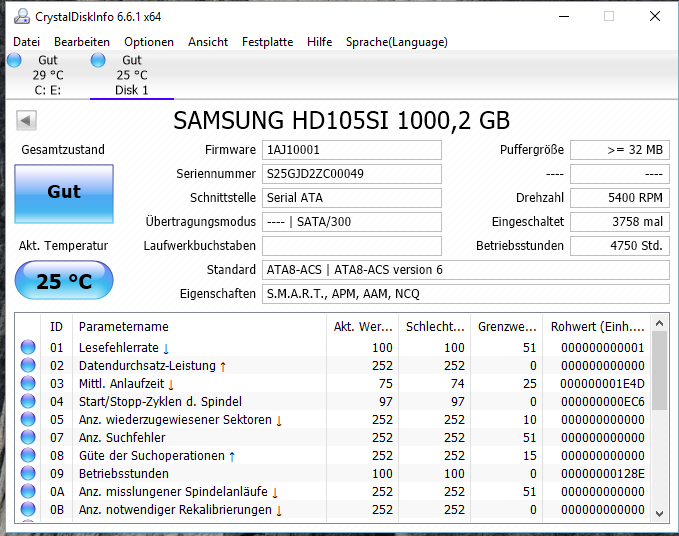Open the Optionen menu
This screenshot has width=679, height=536.
149,42
